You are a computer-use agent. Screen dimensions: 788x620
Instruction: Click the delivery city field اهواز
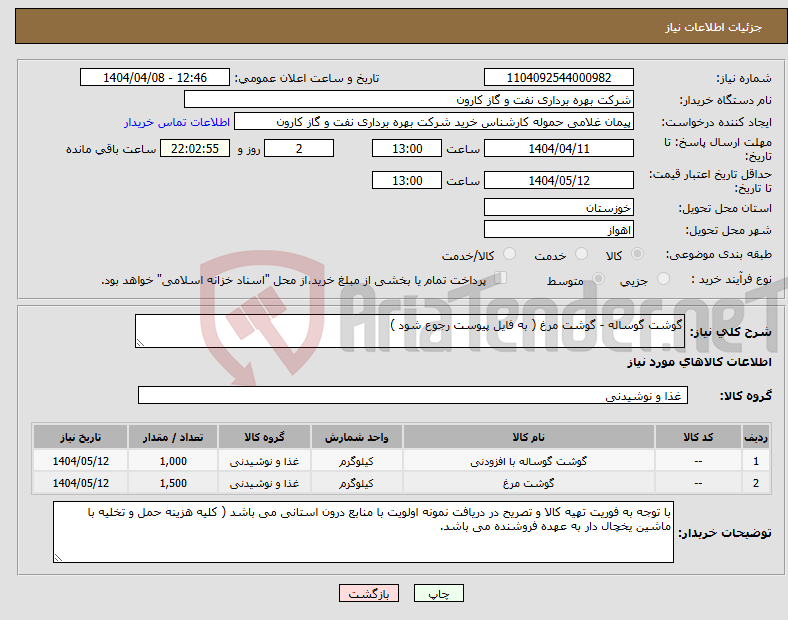[x=559, y=230]
